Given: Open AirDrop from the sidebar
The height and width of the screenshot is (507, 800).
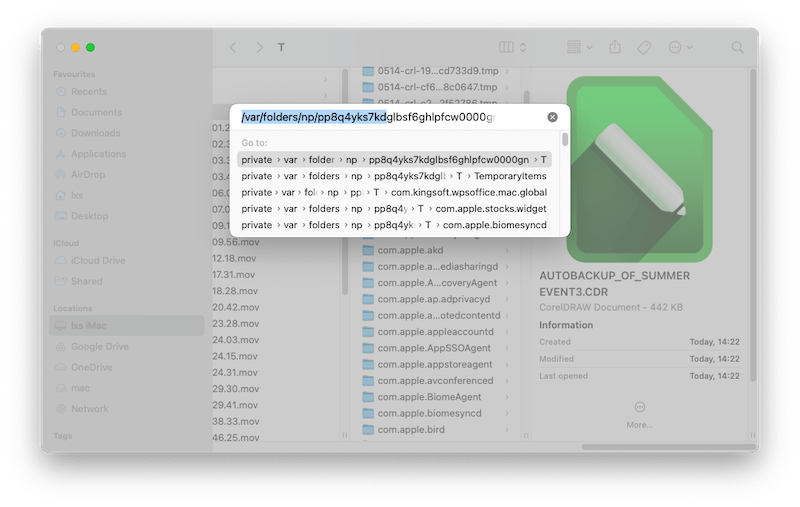Looking at the screenshot, I should pos(88,174).
